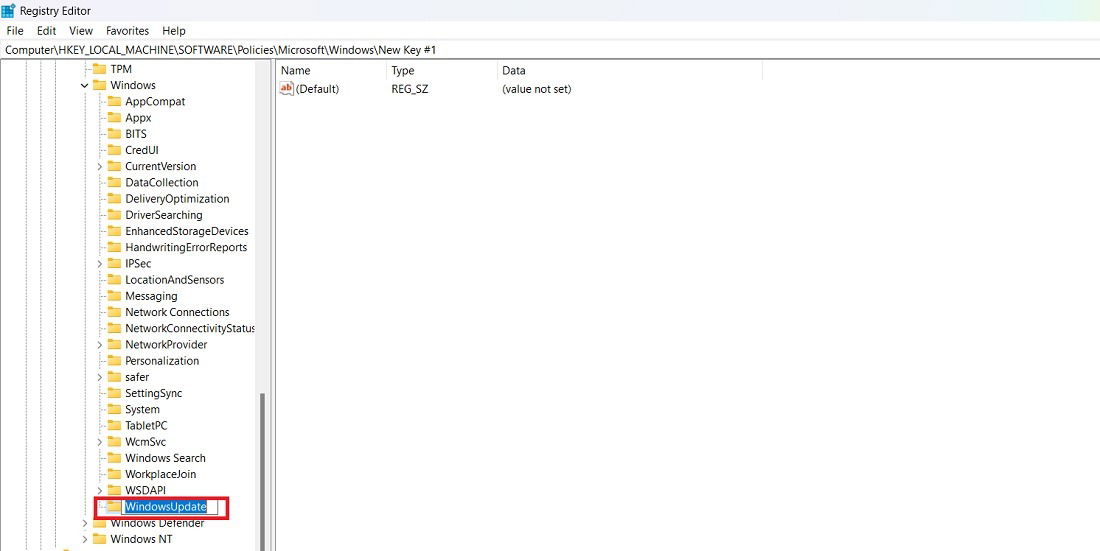Click the Windows folder icon
The image size is (1100, 551).
click(x=99, y=86)
